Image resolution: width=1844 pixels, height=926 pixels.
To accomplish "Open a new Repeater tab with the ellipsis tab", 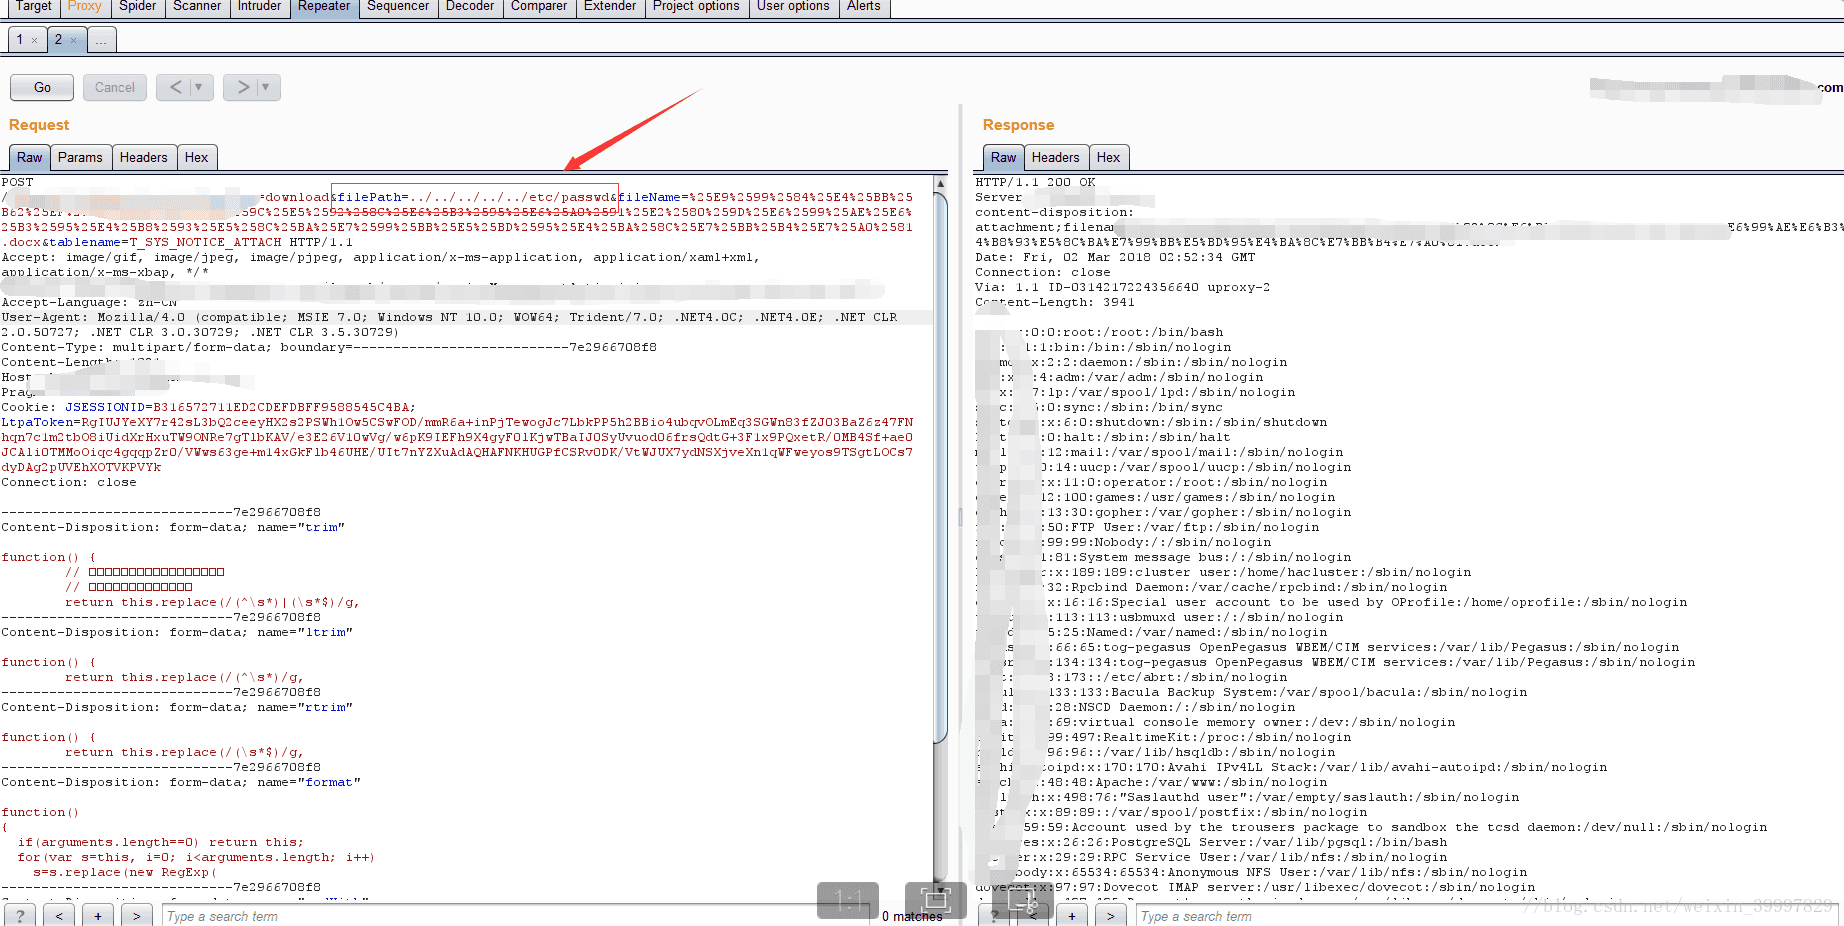I will [x=102, y=40].
